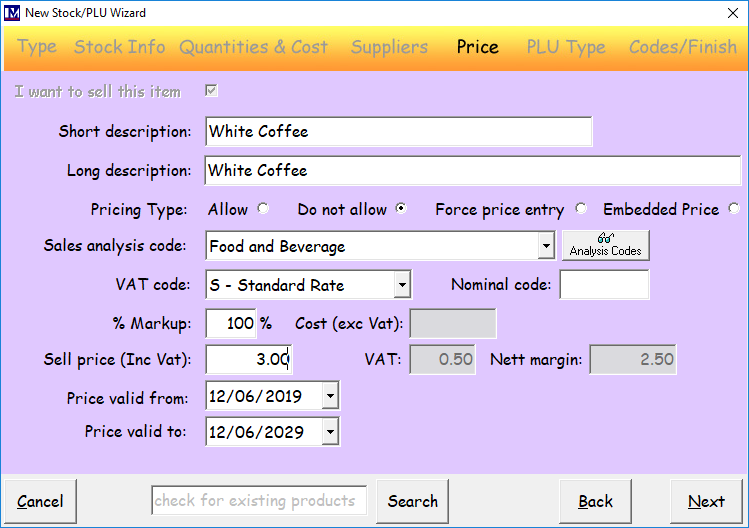
Task: Expand the Sales analysis code dropdown
Action: 546,246
